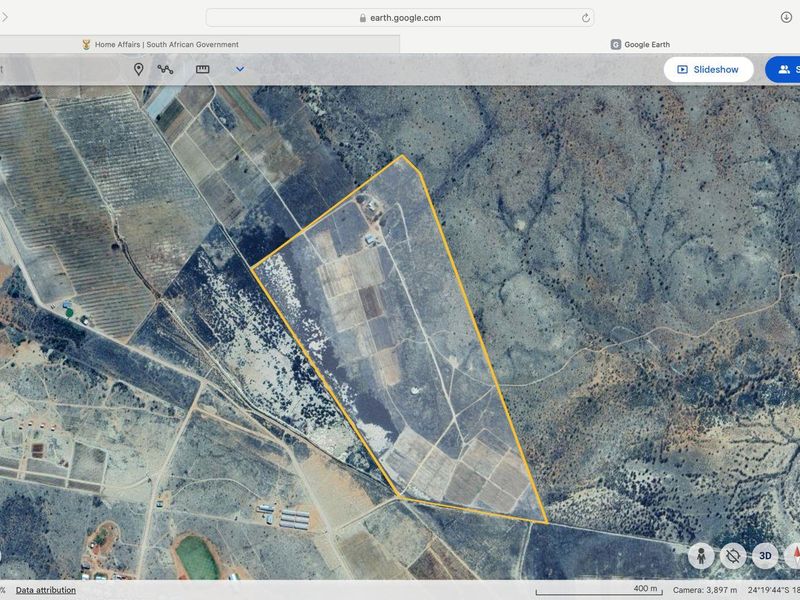This screenshot has width=800, height=600.
Task: Click the Camera altitude readout
Action: click(x=705, y=590)
